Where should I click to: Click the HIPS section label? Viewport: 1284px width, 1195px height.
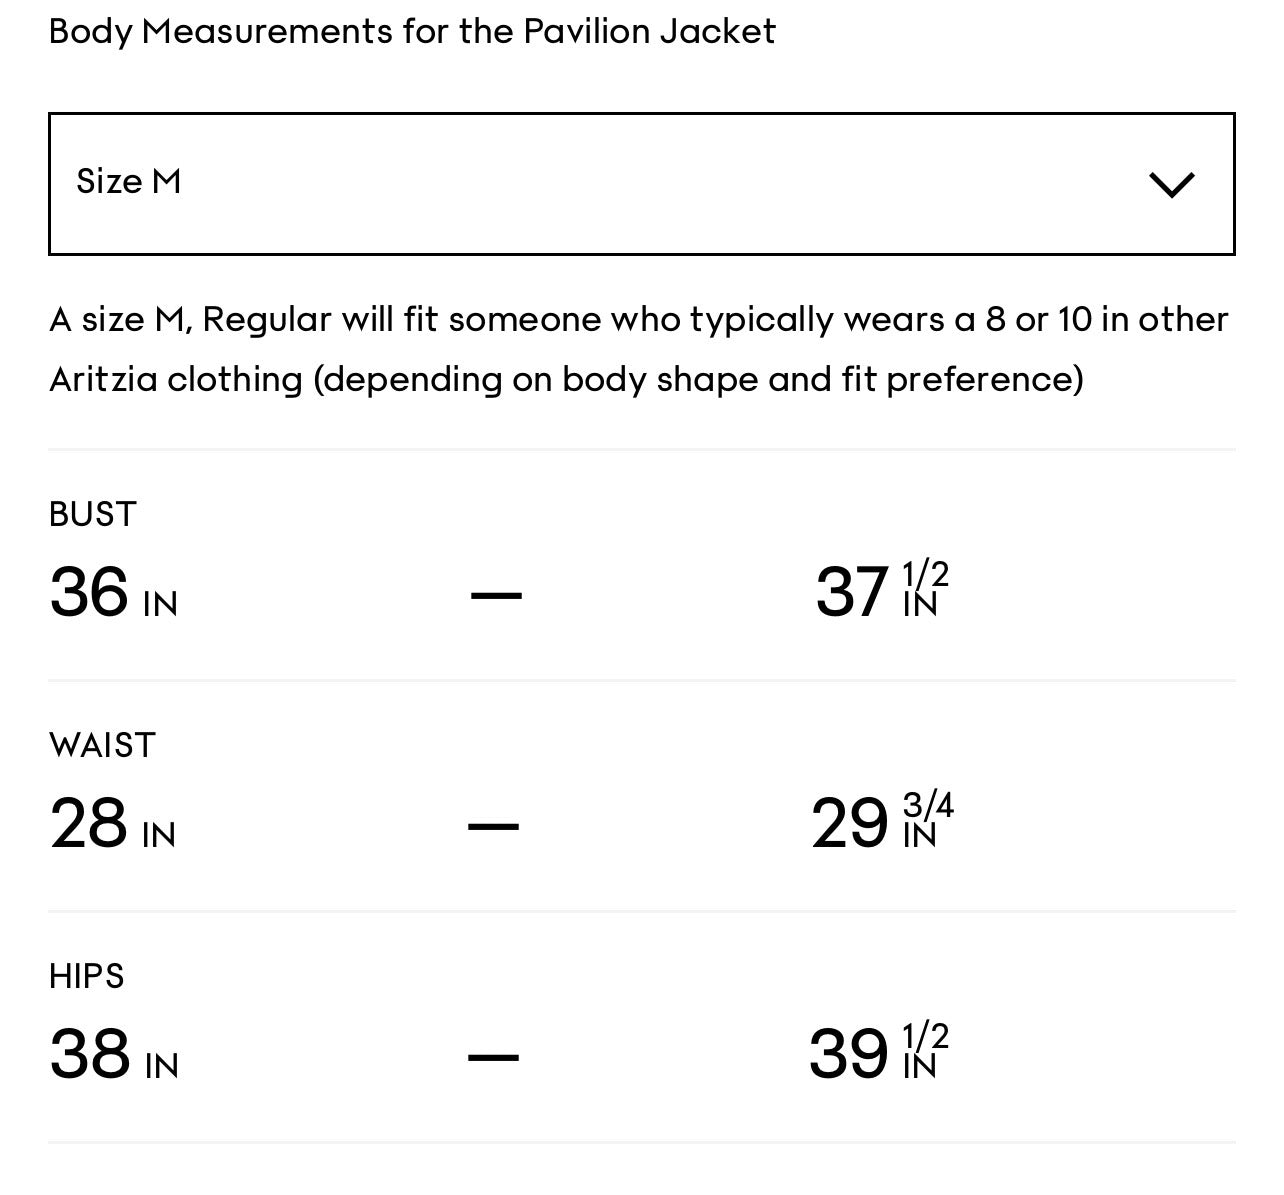[x=87, y=975]
